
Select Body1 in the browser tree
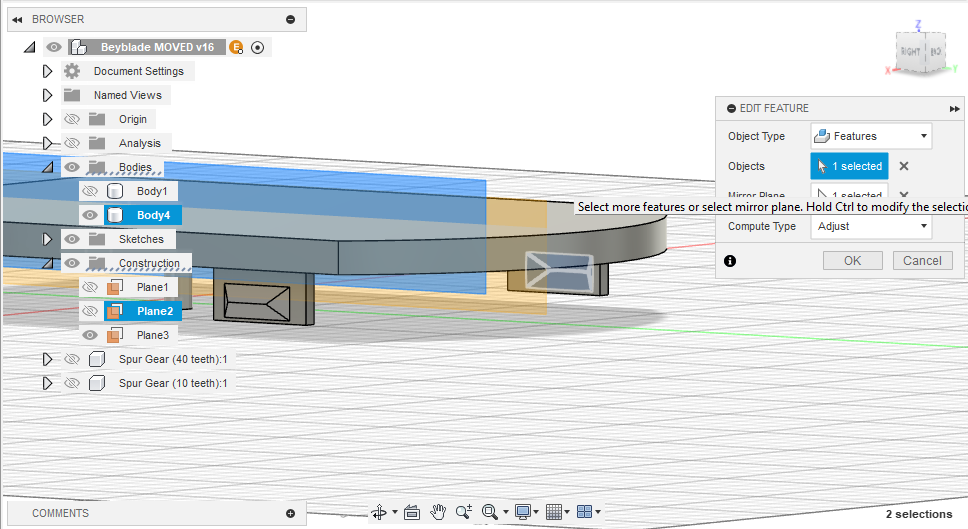click(152, 191)
